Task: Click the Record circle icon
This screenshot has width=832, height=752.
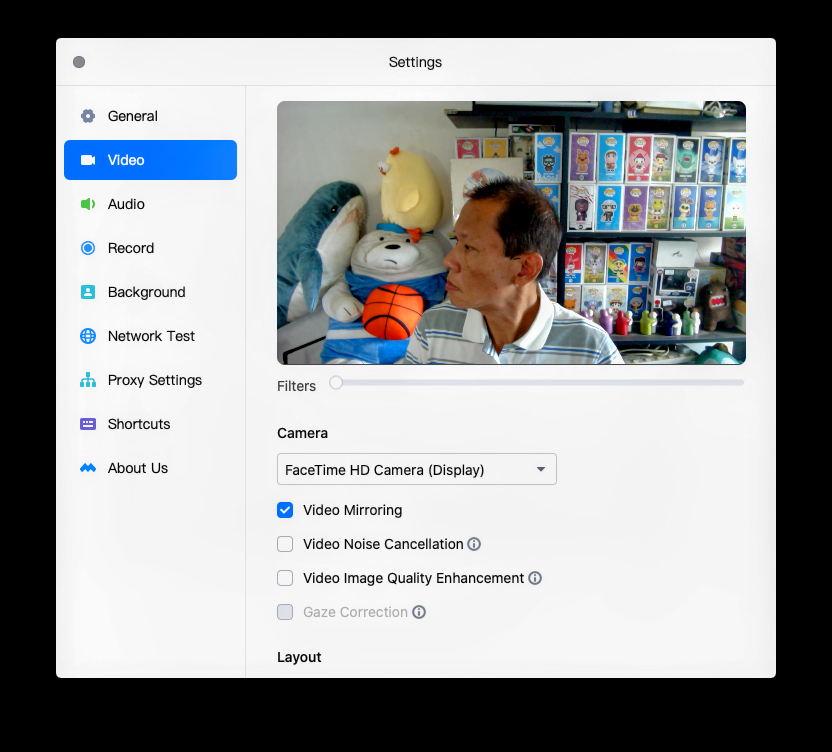Action: point(88,248)
